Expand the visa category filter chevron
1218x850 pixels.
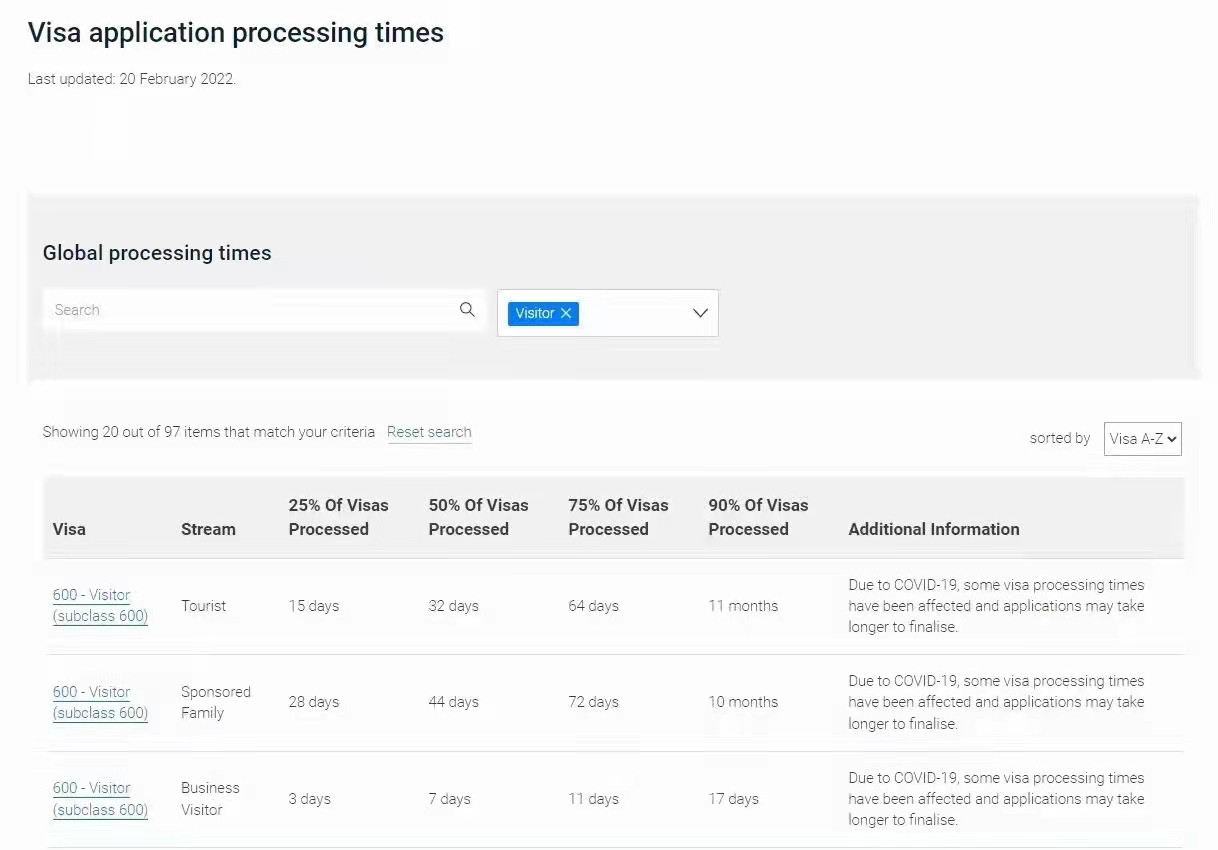coord(700,314)
